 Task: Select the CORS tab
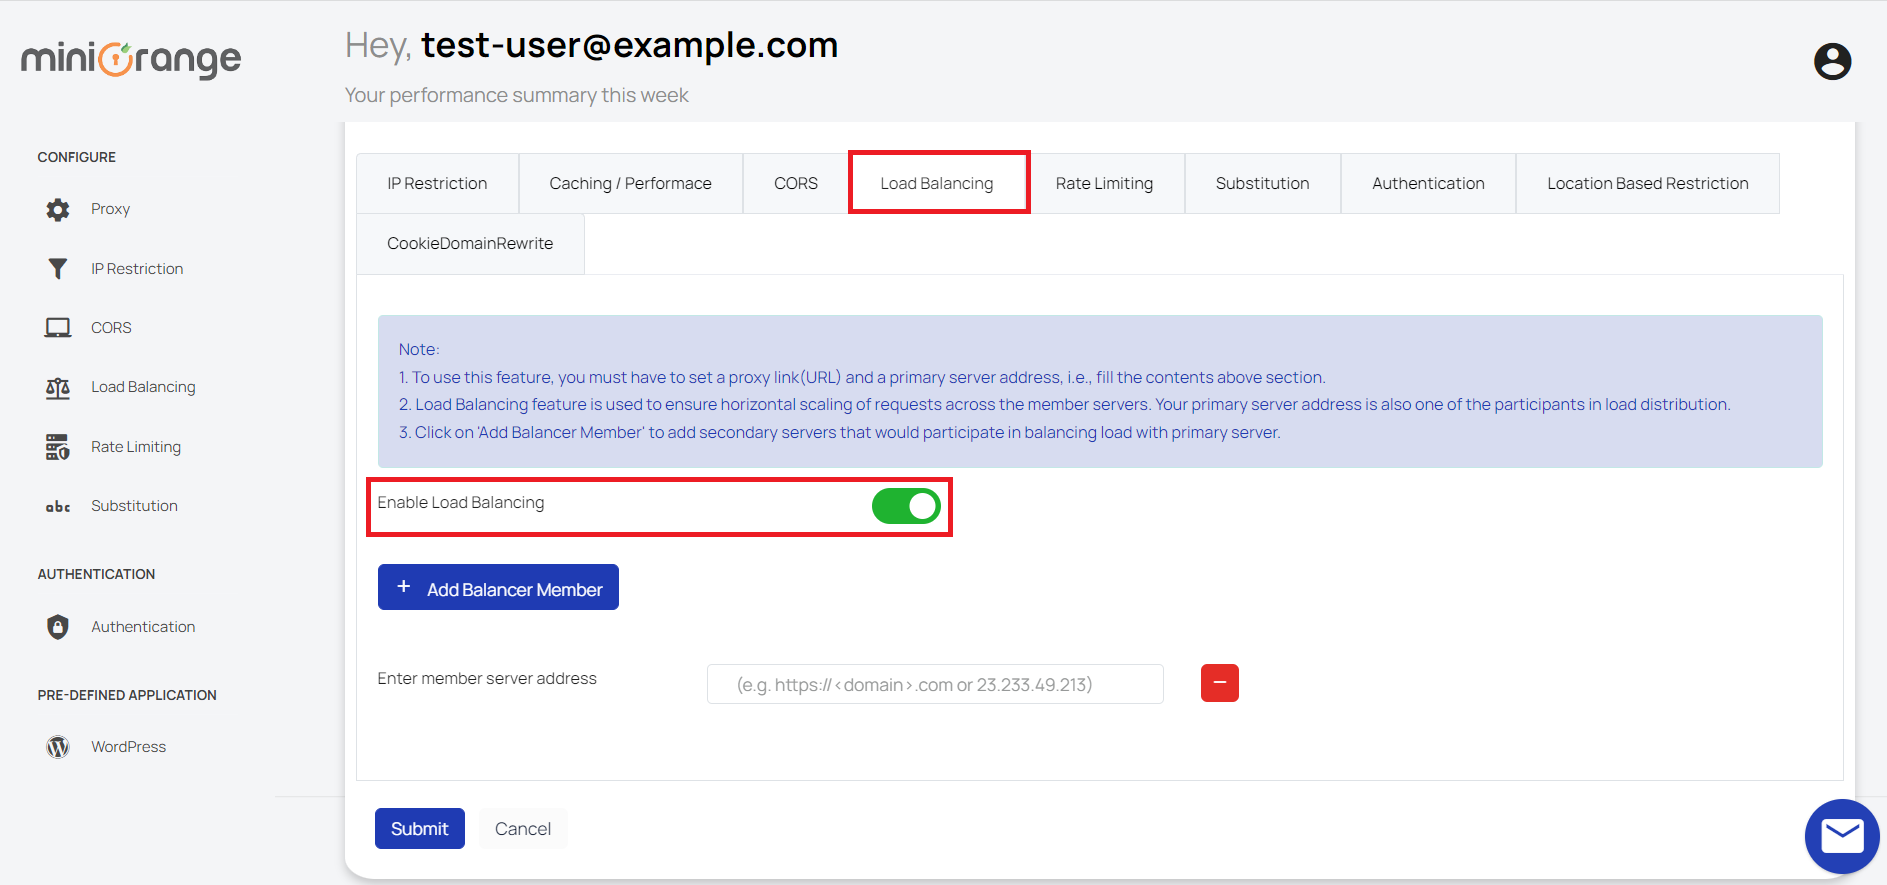pos(796,183)
